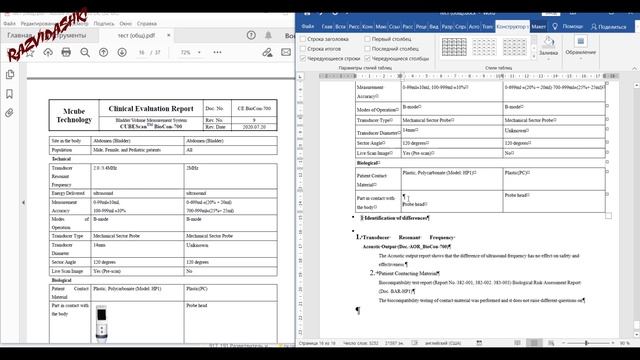Open more tools ellipsis in Acrobat toolbar
Screen dimensions: 640x360
pyautogui.click(x=217, y=52)
